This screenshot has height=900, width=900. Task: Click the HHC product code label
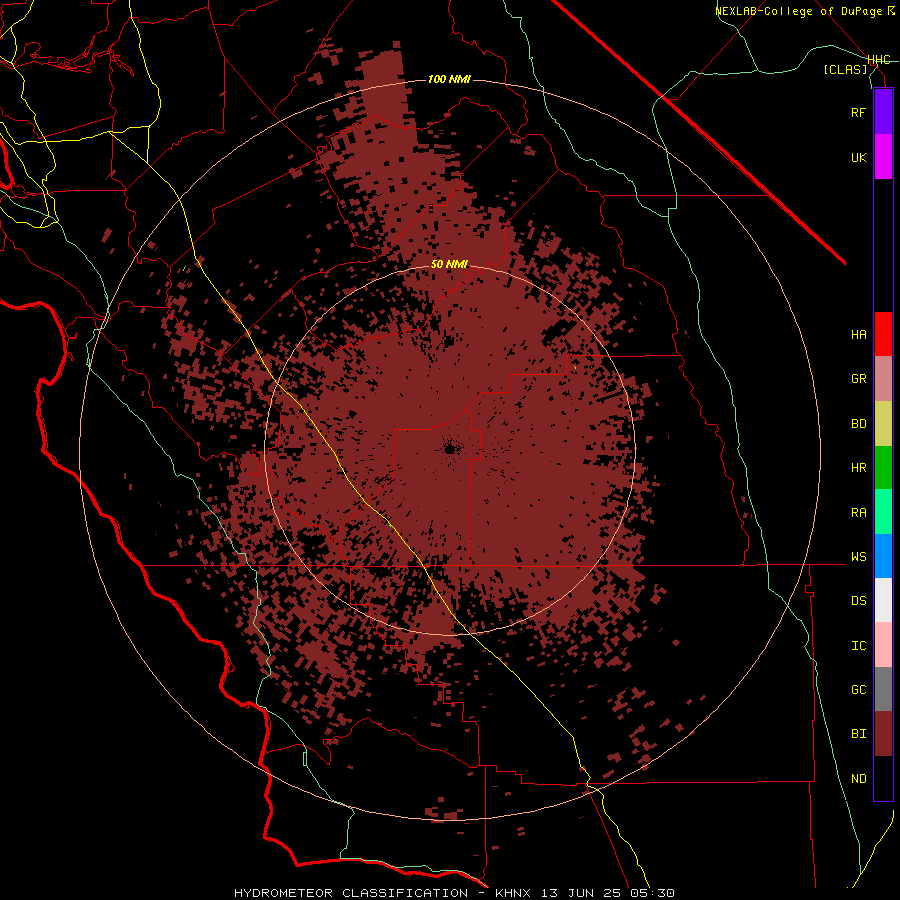point(878,60)
